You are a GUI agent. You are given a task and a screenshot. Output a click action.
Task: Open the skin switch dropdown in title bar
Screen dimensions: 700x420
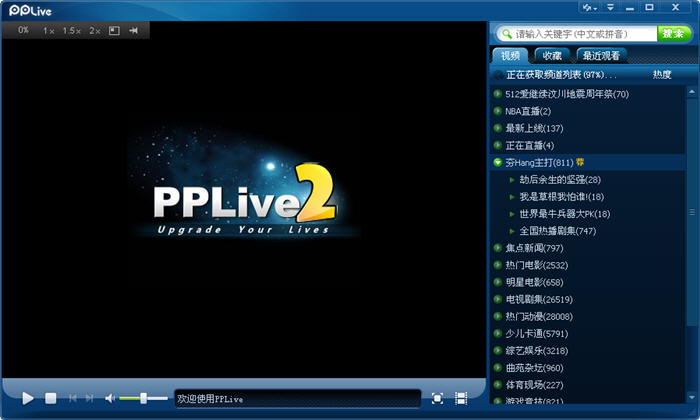click(x=590, y=8)
